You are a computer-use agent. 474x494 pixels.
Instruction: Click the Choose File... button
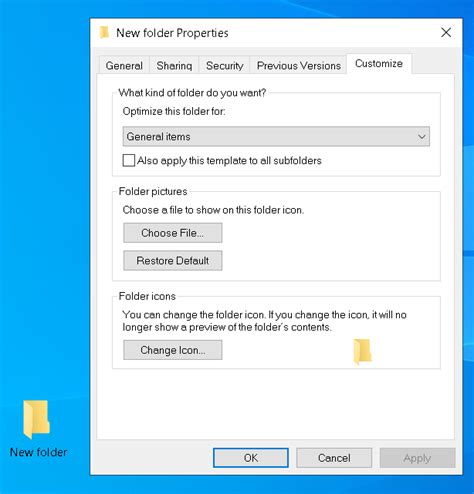173,233
